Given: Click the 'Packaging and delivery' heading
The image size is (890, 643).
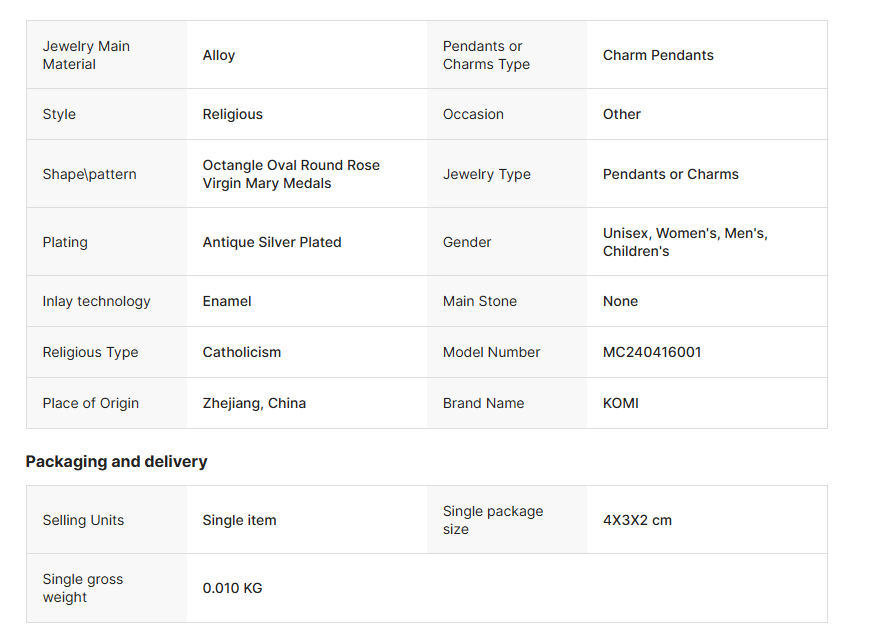Looking at the screenshot, I should [116, 461].
